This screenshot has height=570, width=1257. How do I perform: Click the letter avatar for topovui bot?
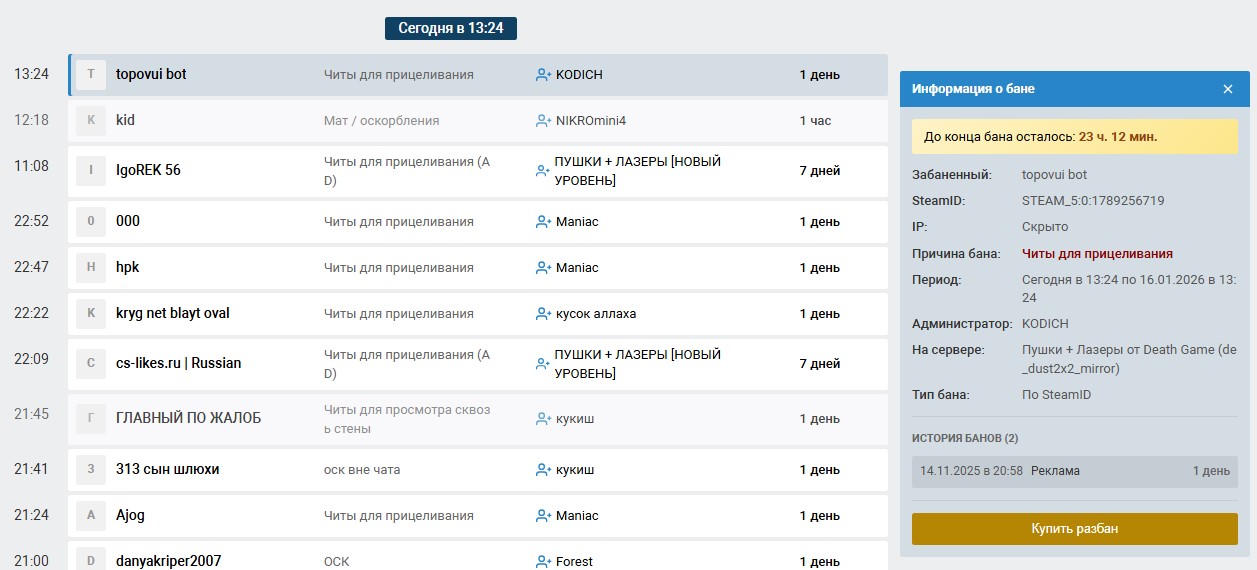pos(91,75)
